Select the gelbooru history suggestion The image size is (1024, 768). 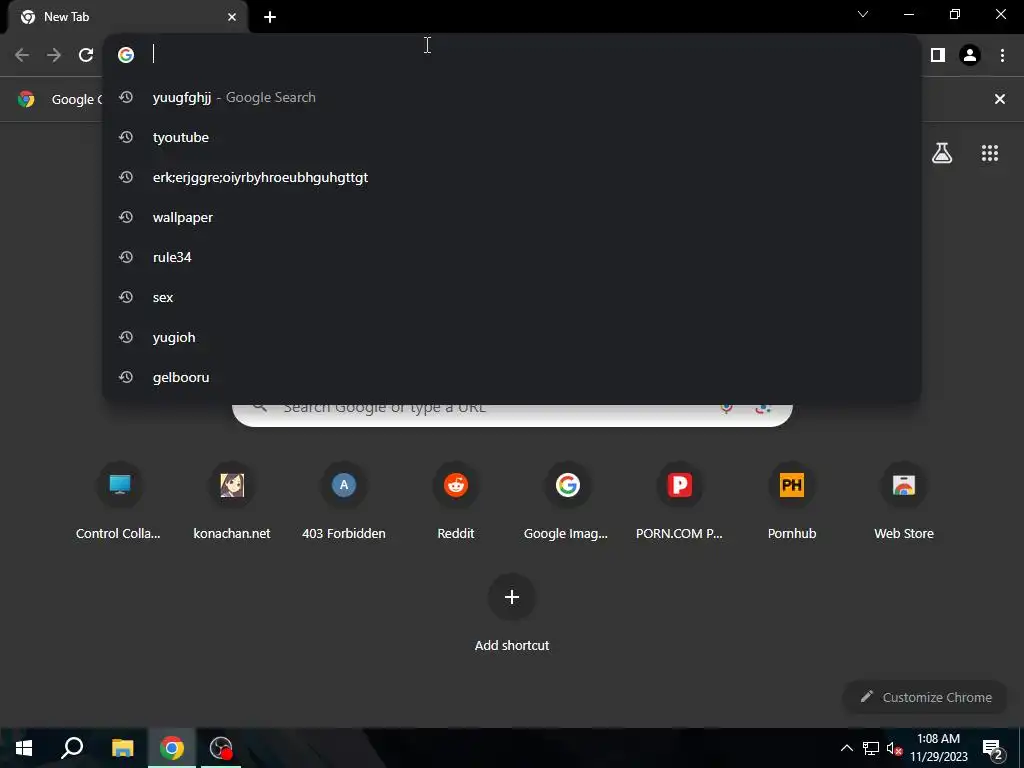512,377
